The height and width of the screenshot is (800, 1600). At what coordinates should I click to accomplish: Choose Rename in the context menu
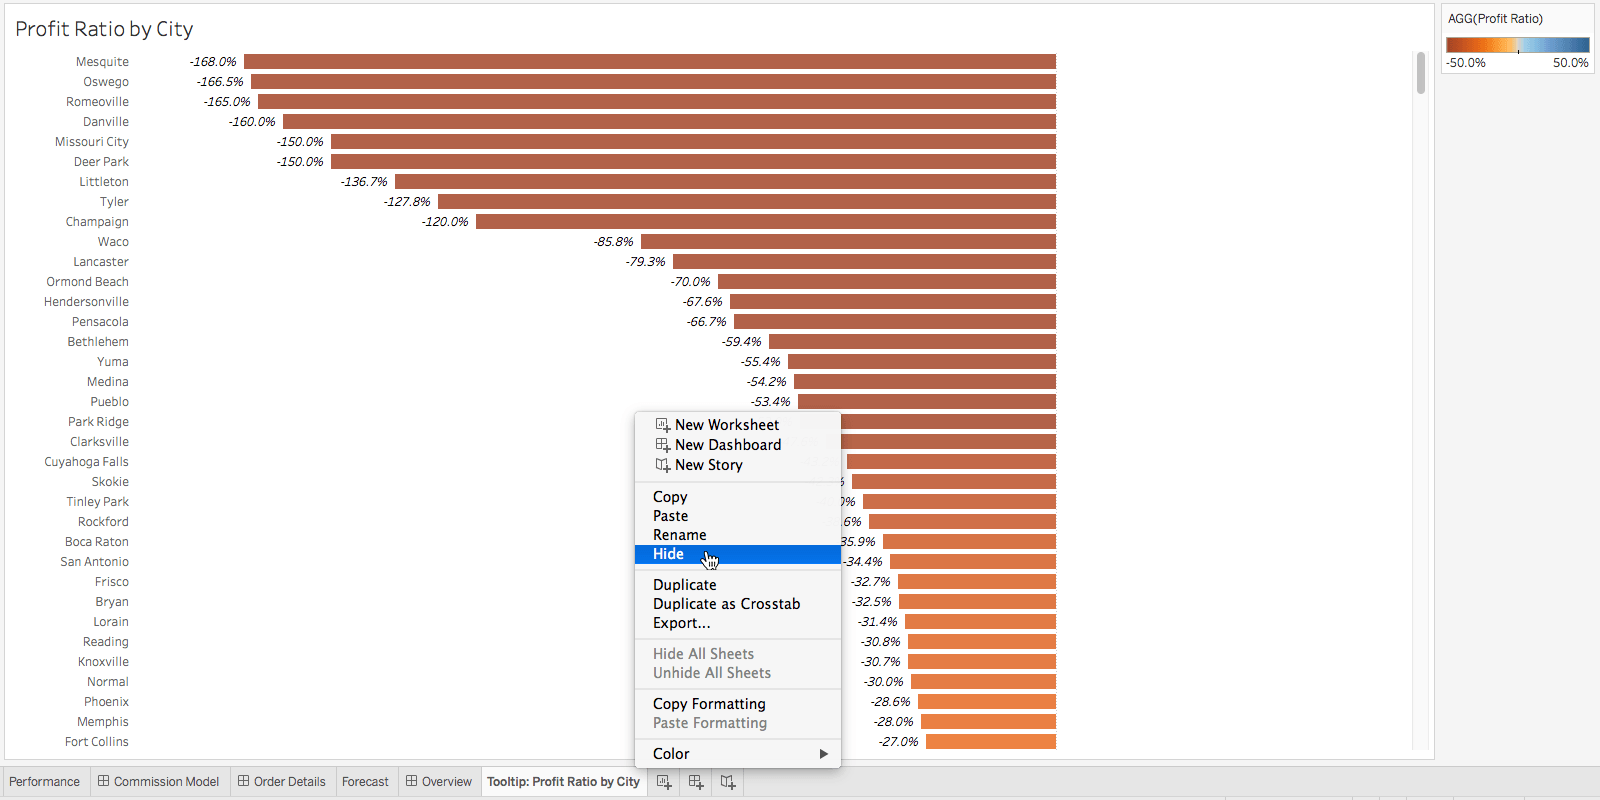(x=679, y=535)
